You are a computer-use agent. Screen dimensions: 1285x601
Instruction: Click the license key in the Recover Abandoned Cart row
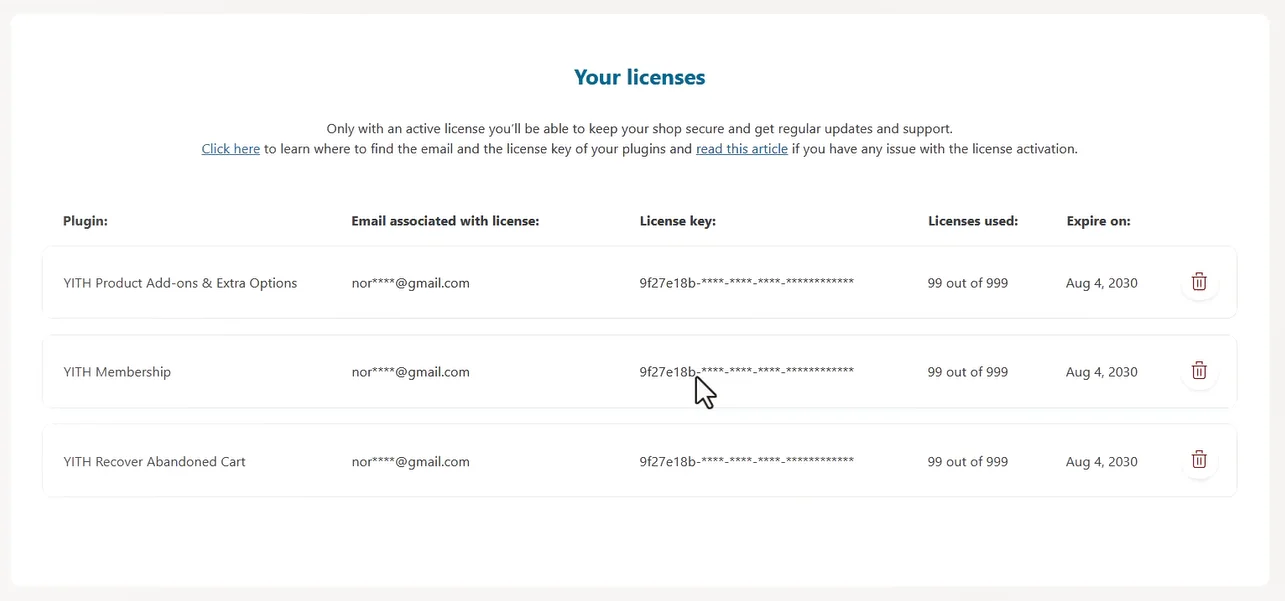tap(747, 462)
